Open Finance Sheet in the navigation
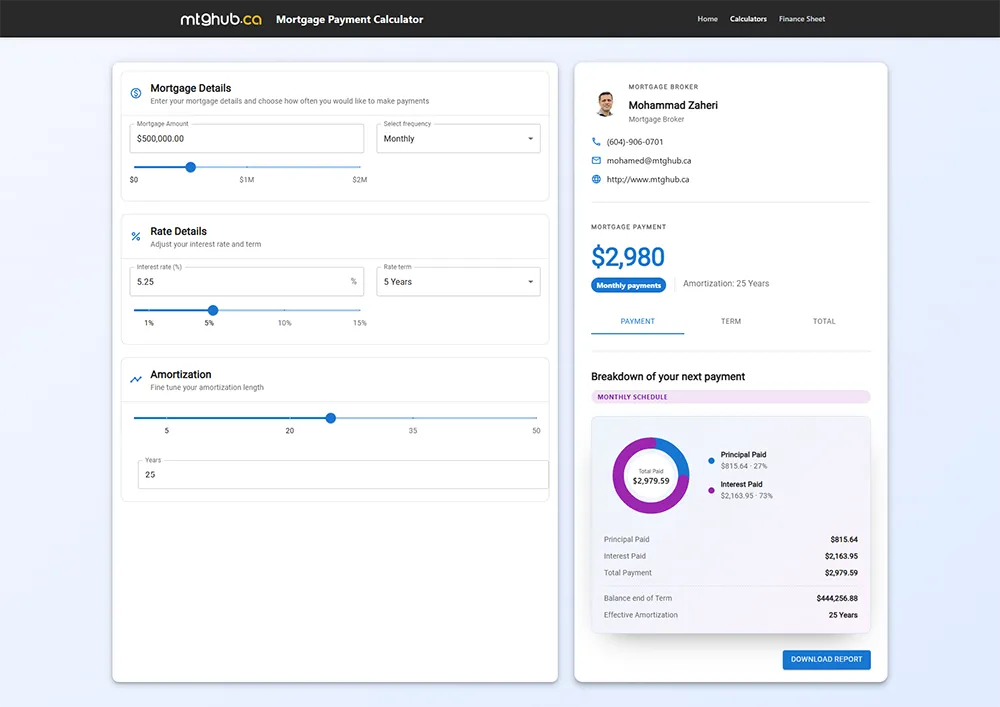1000x707 pixels. pyautogui.click(x=802, y=19)
